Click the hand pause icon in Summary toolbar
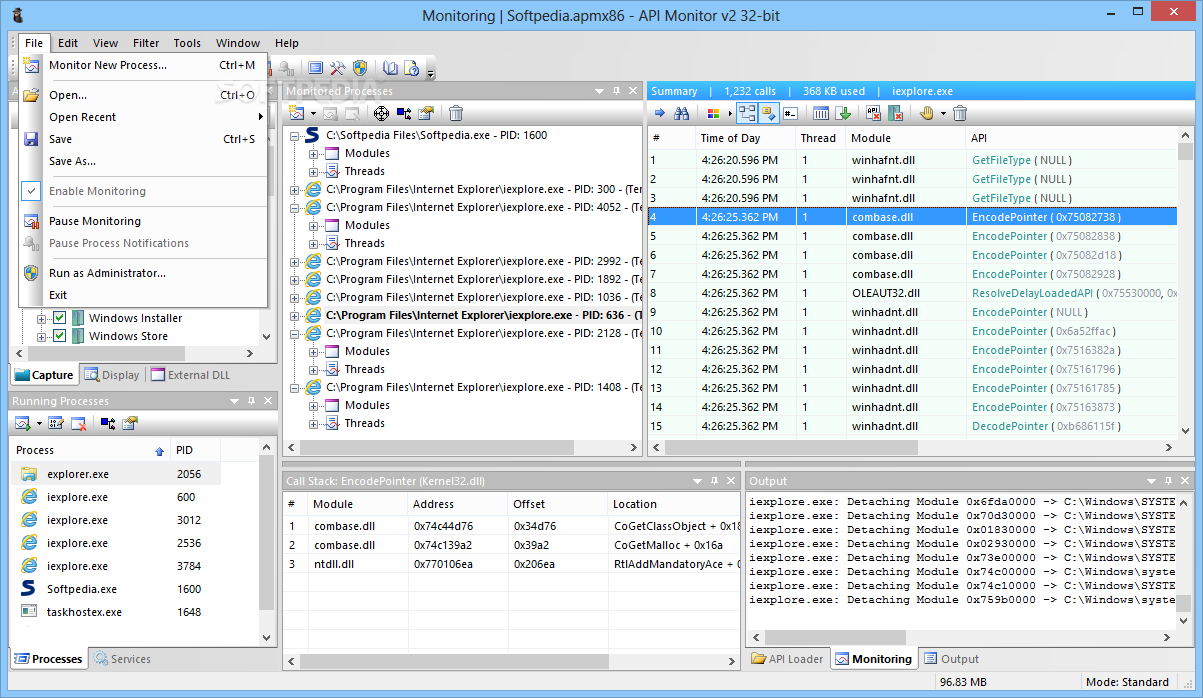The image size is (1203, 698). click(926, 113)
